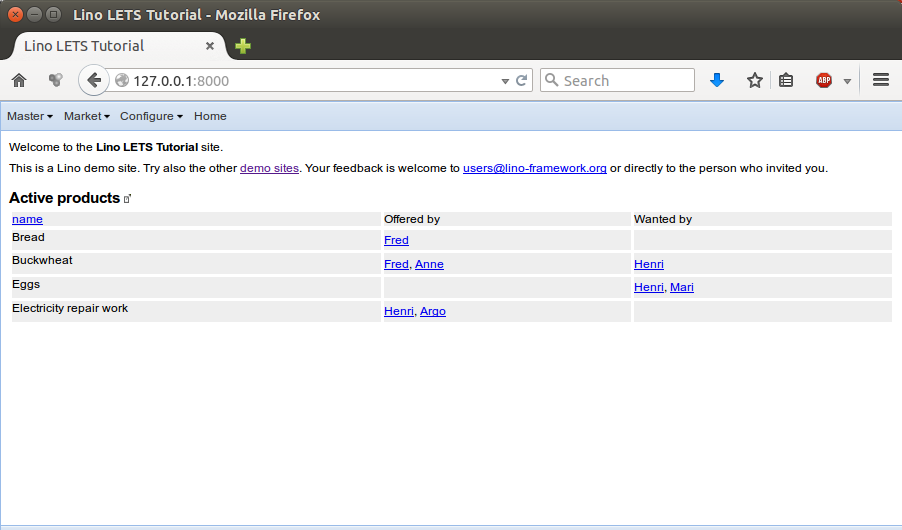The image size is (902, 530).
Task: Expand the Configure dropdown menu
Action: [151, 116]
